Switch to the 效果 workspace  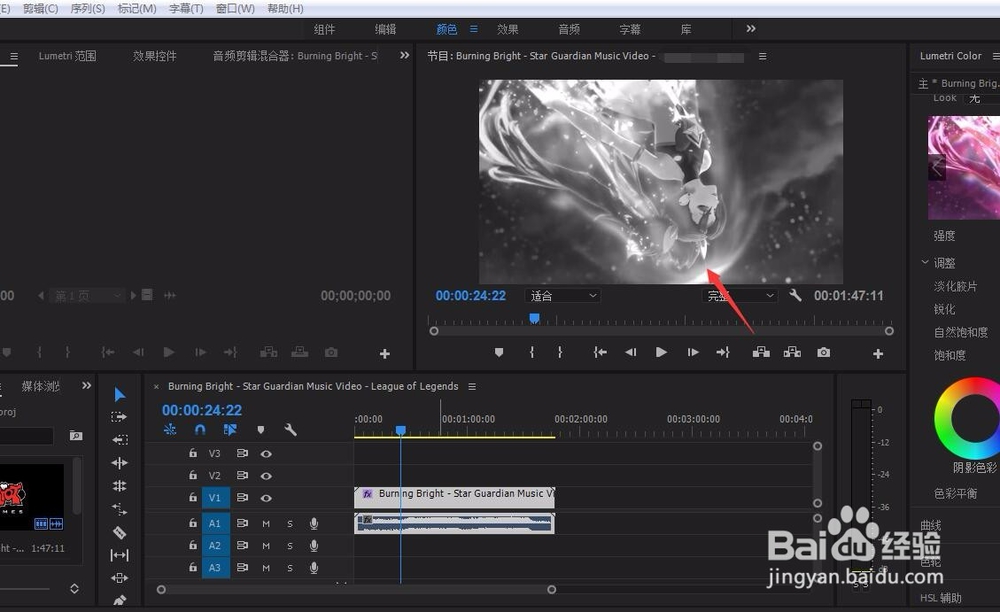508,29
